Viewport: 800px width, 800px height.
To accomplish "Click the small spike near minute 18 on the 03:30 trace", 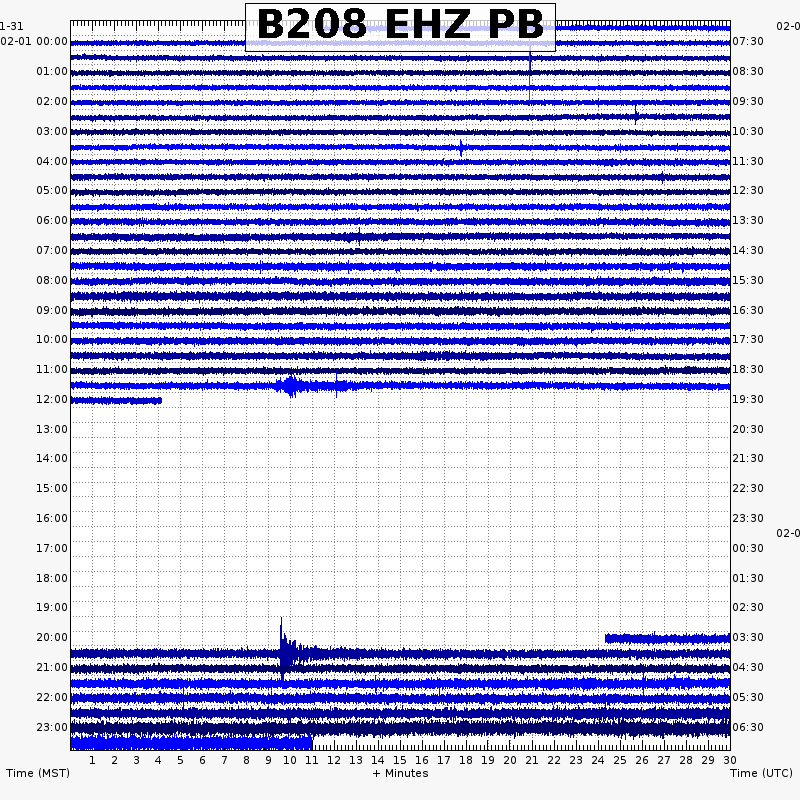I will (461, 148).
